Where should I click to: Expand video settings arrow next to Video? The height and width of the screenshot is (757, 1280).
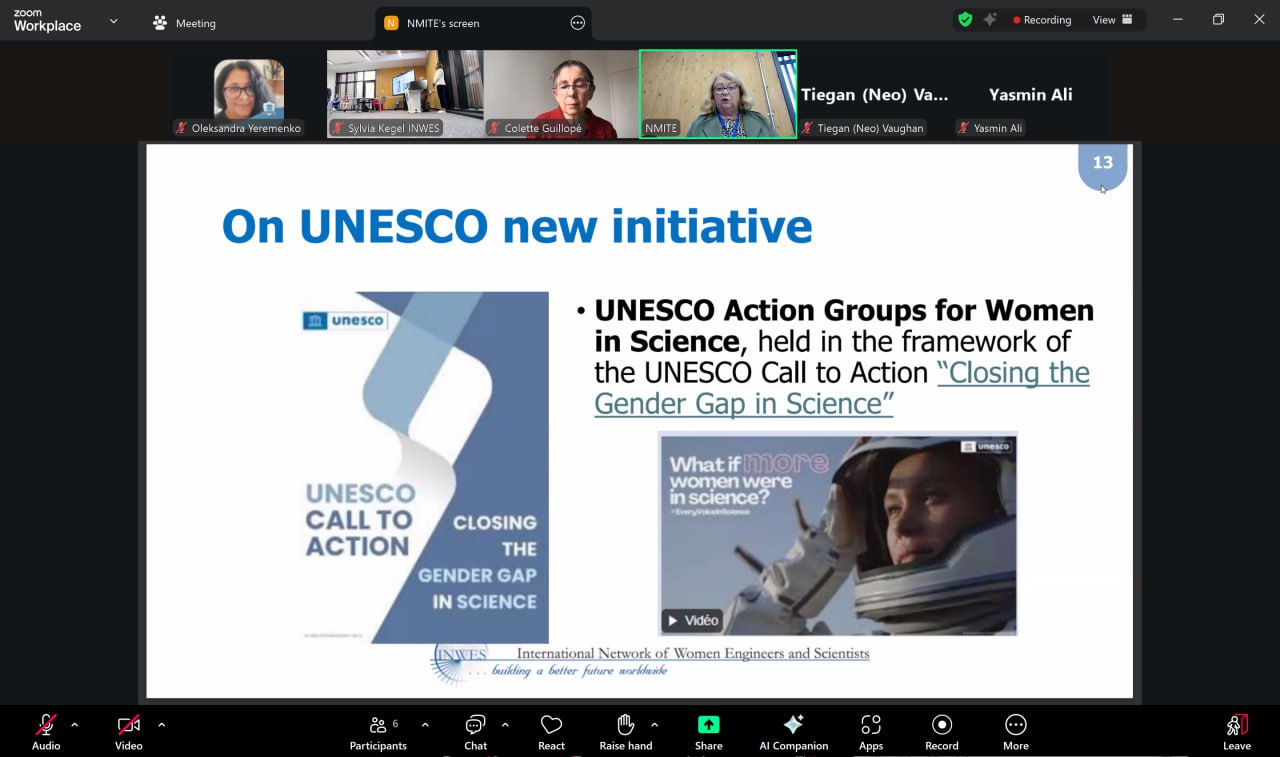[162, 724]
